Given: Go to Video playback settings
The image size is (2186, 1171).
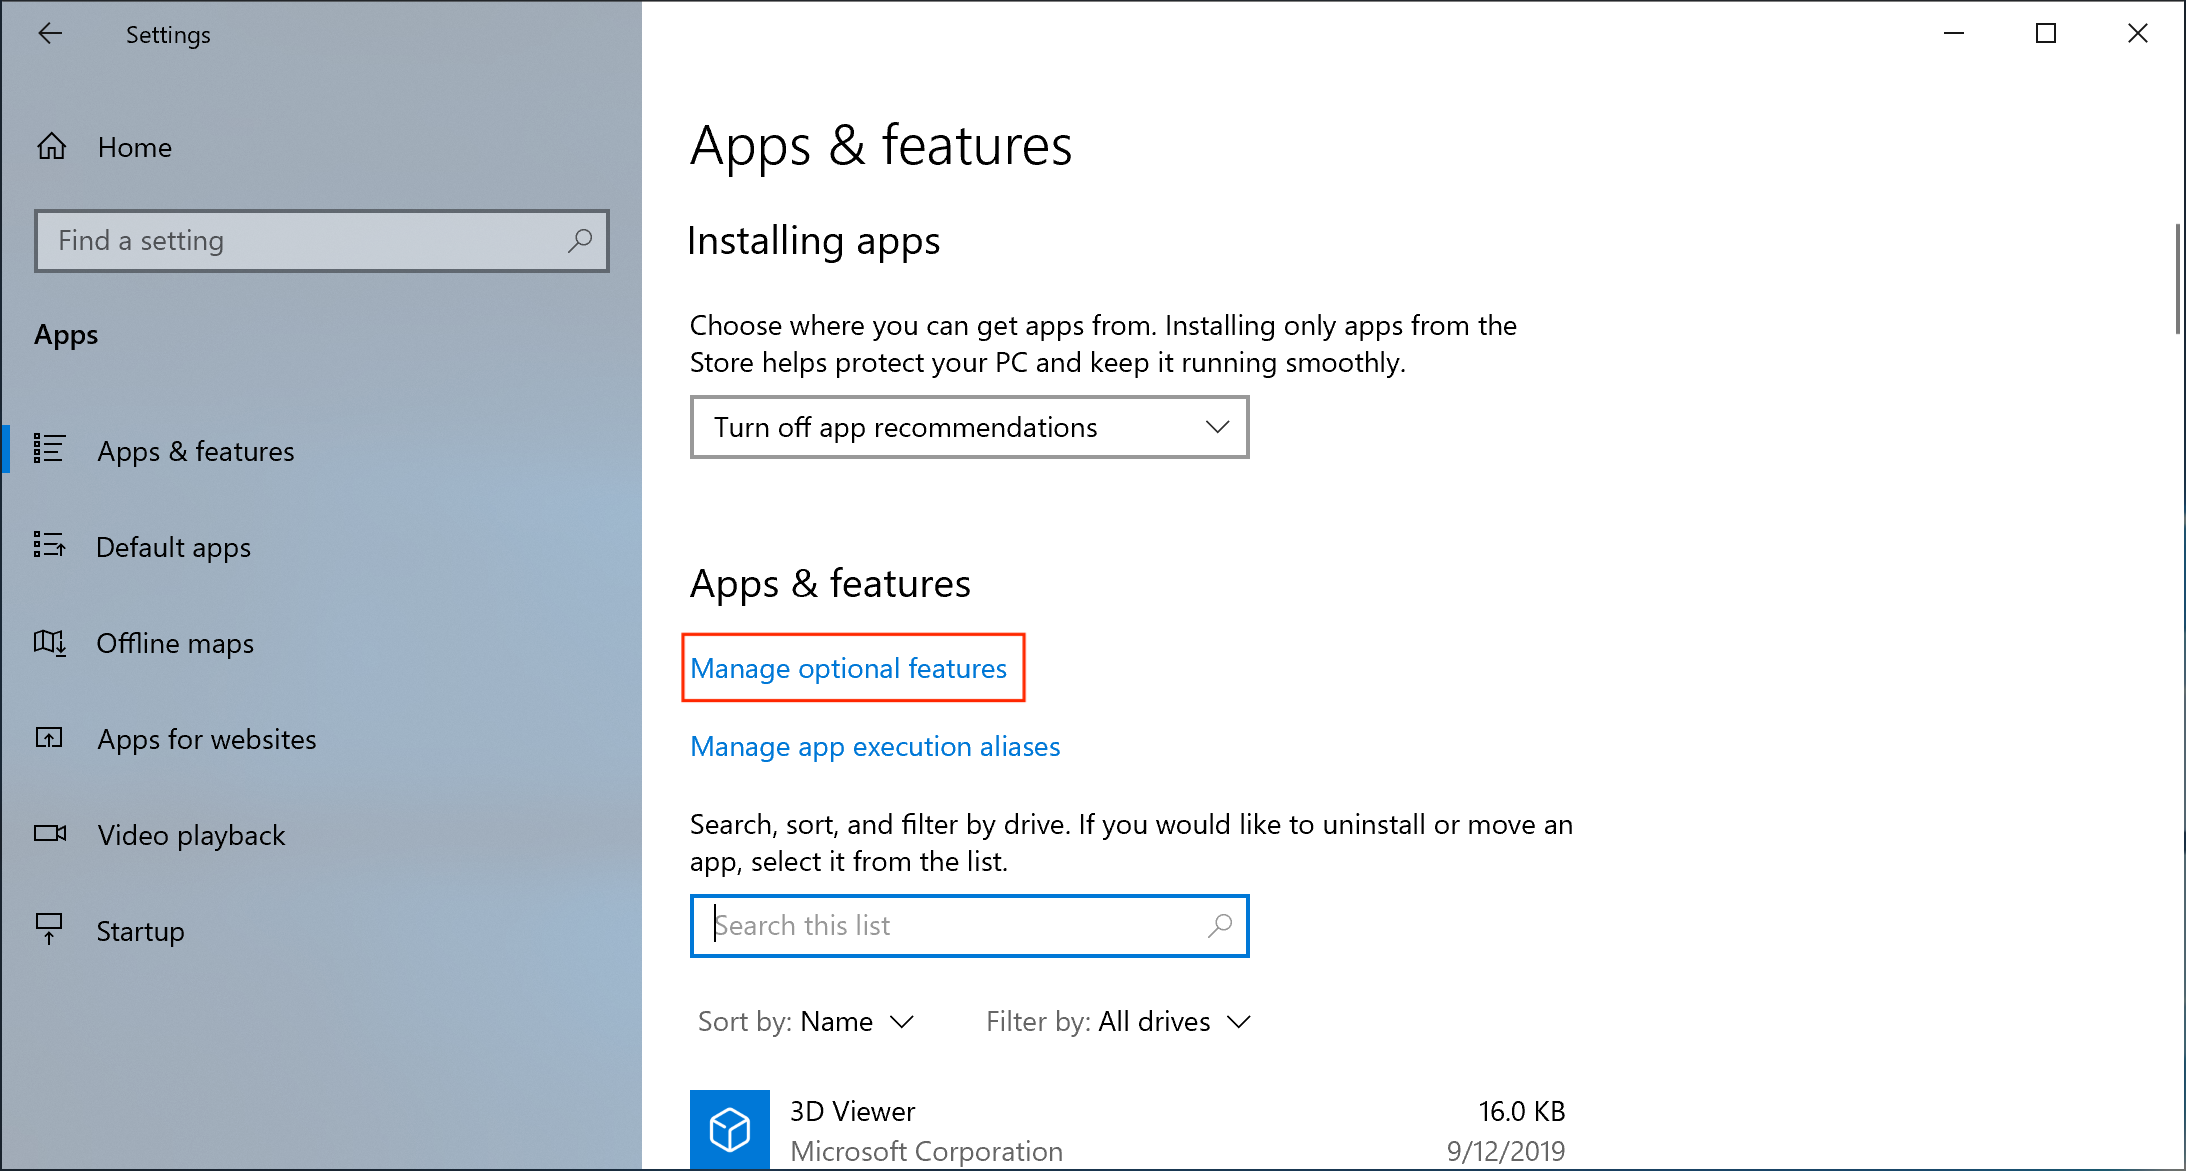Looking at the screenshot, I should point(191,835).
